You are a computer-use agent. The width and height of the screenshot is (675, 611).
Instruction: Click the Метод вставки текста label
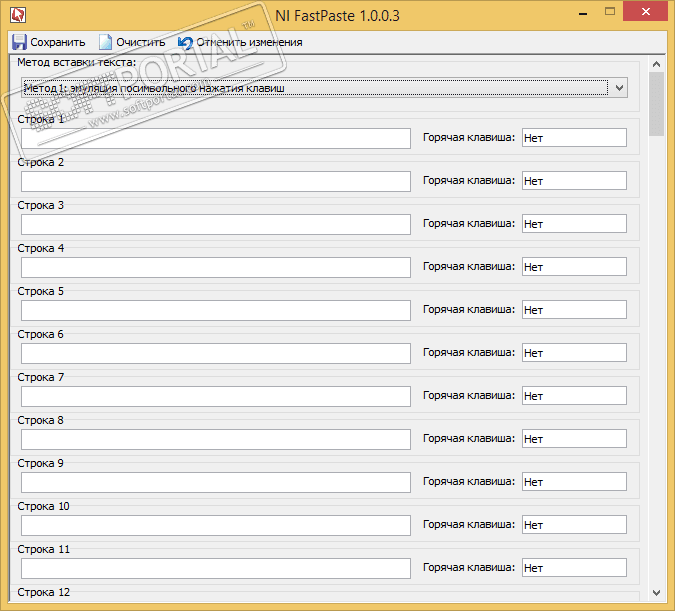click(x=77, y=62)
